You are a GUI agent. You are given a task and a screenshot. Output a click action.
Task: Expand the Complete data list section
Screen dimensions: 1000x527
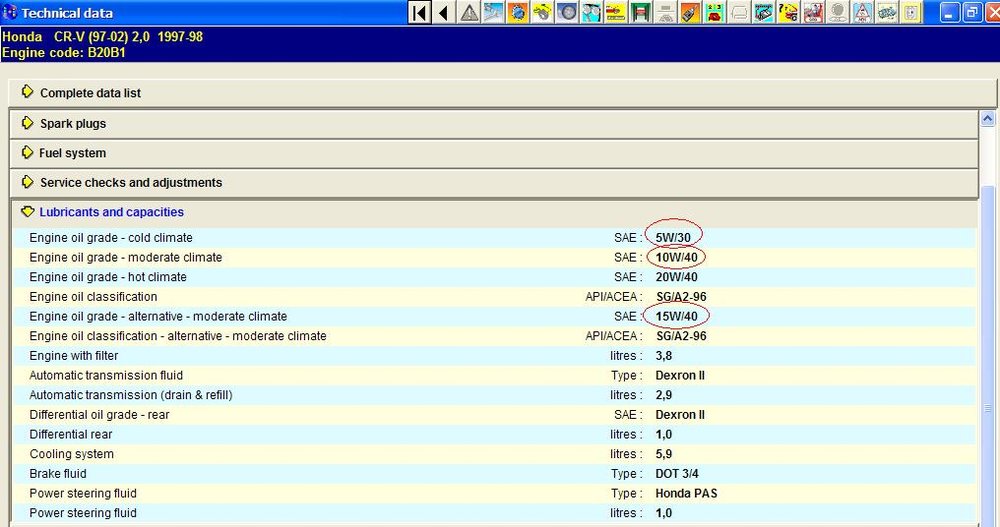[x=502, y=93]
